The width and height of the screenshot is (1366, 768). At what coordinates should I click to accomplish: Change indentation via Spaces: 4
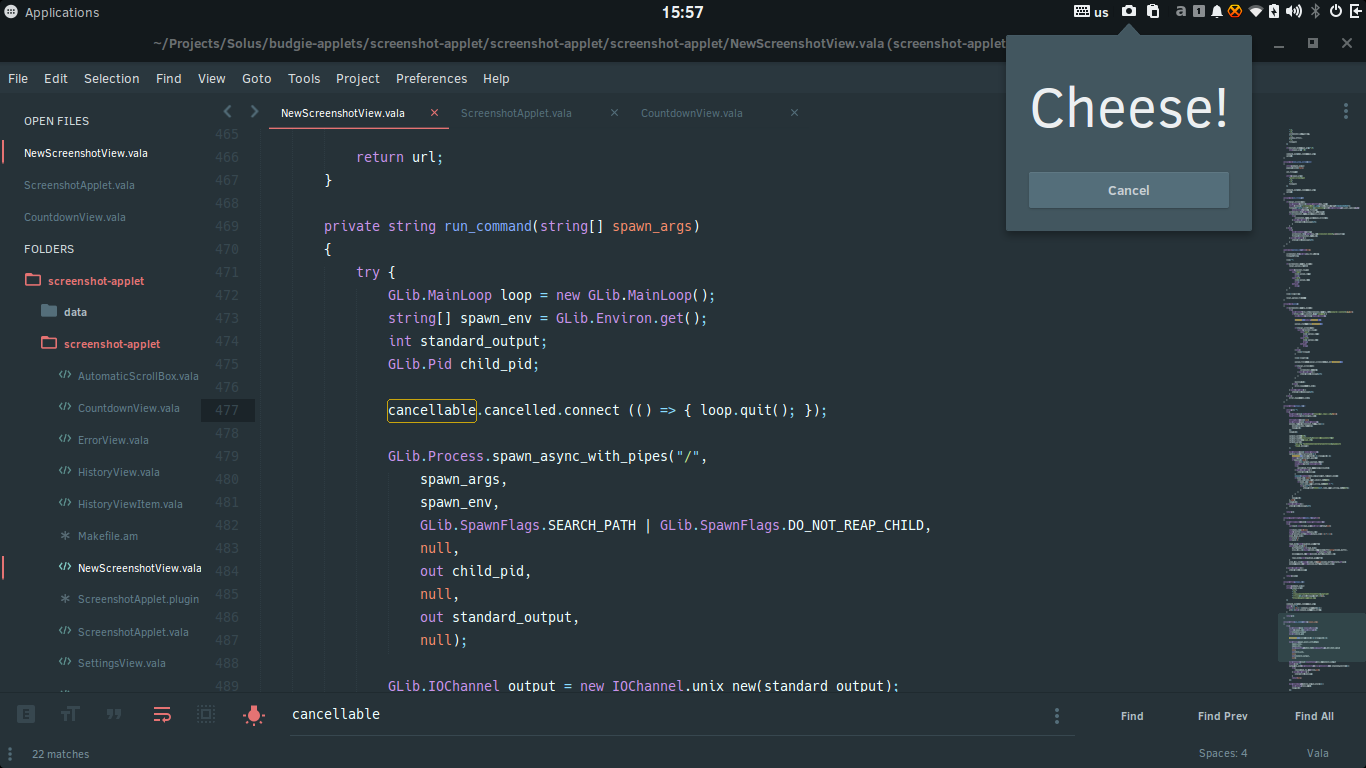pyautogui.click(x=1223, y=753)
